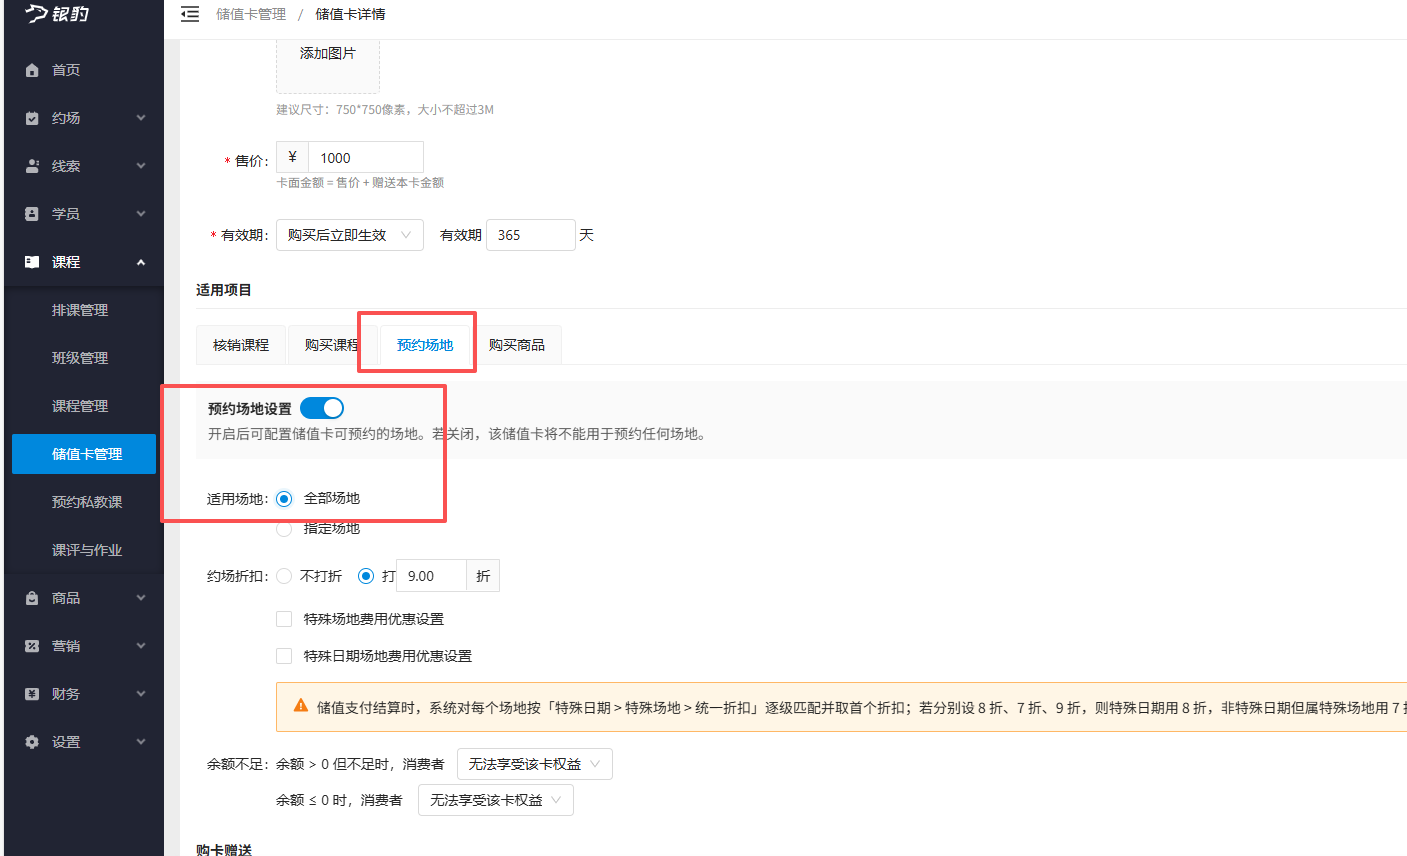Select the 商品 goods icon in sidebar
This screenshot has height=856, width=1407.
[34, 597]
